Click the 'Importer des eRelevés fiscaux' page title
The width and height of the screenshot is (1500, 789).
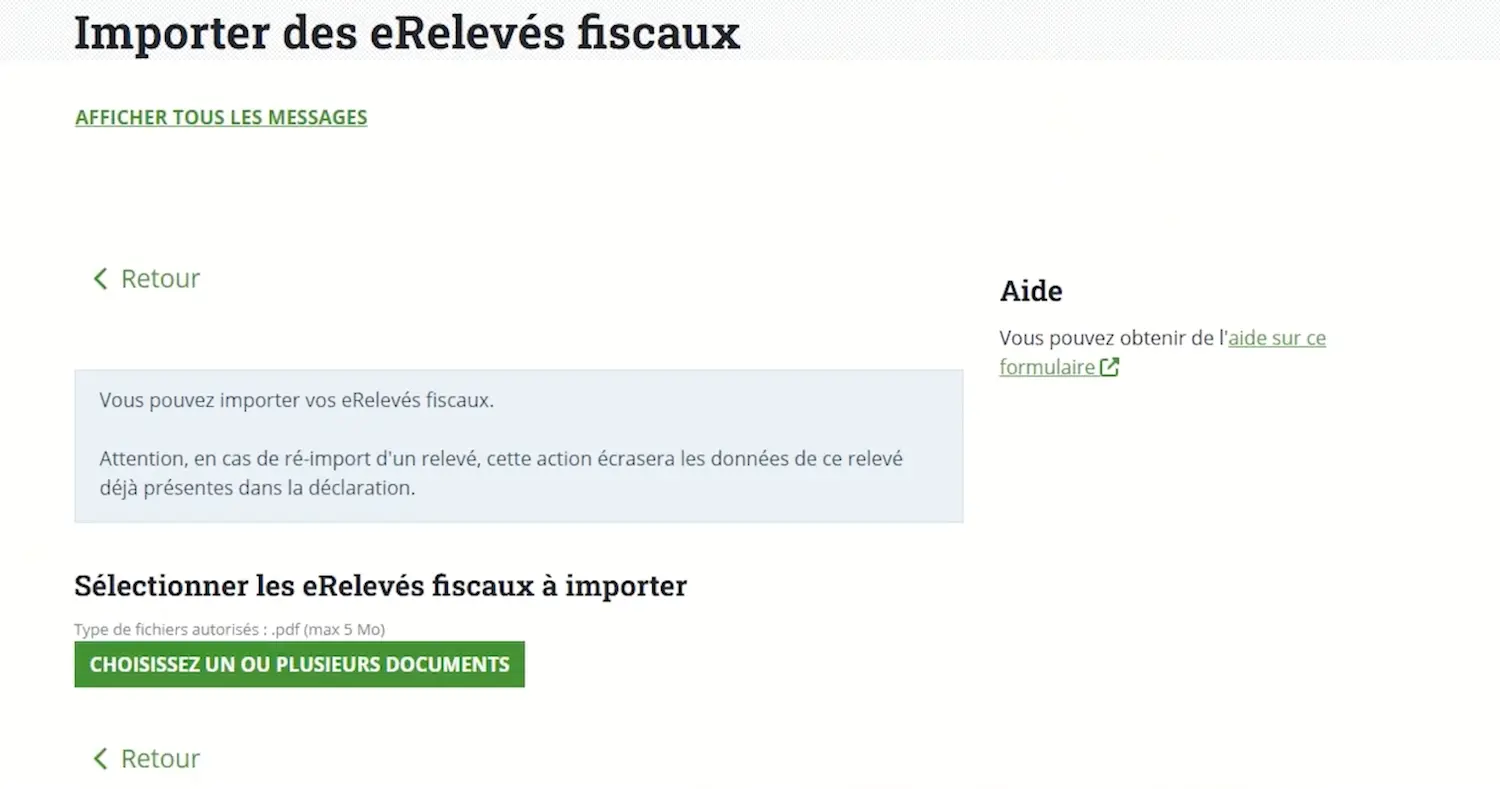point(407,33)
